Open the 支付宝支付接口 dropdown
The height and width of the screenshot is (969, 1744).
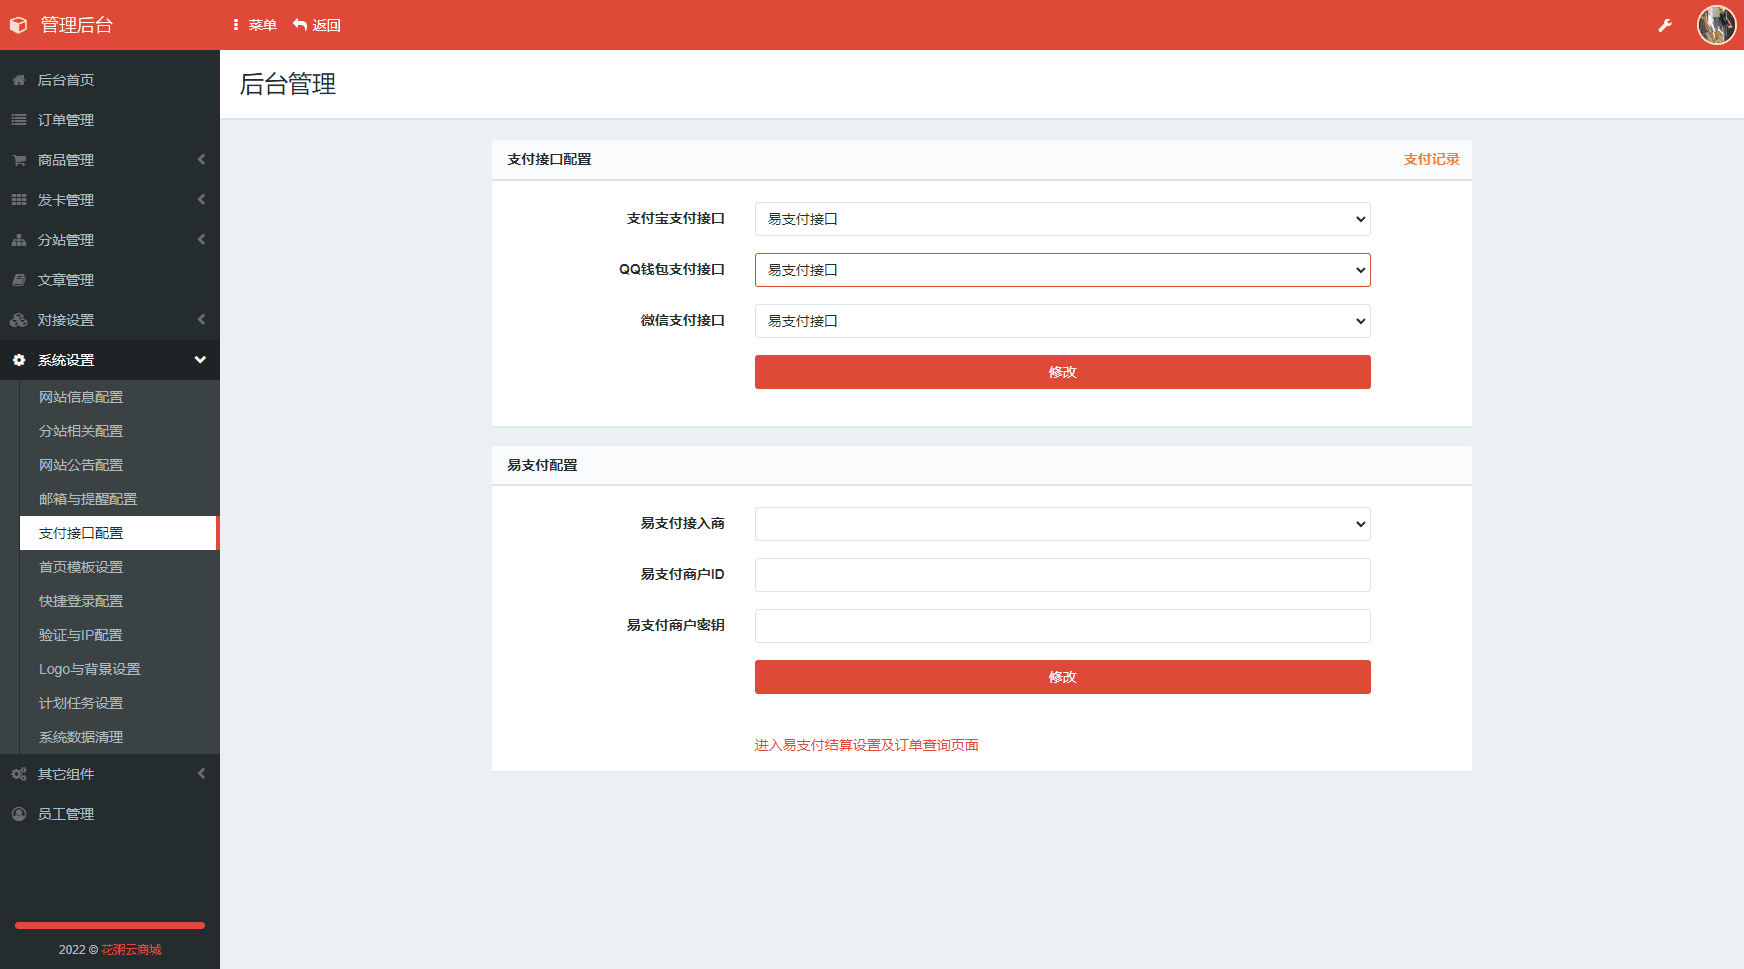coord(1062,219)
